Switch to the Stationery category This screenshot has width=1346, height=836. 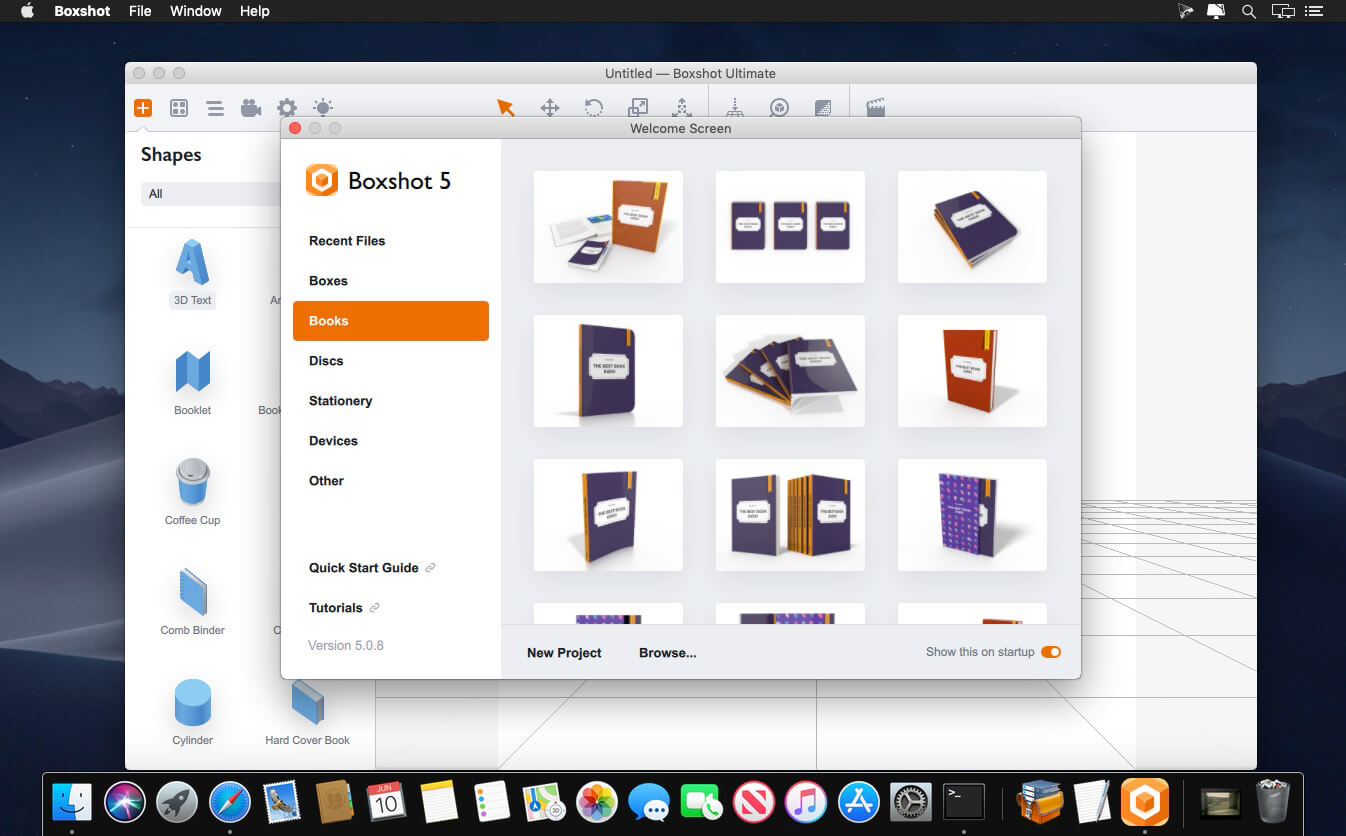(x=340, y=401)
